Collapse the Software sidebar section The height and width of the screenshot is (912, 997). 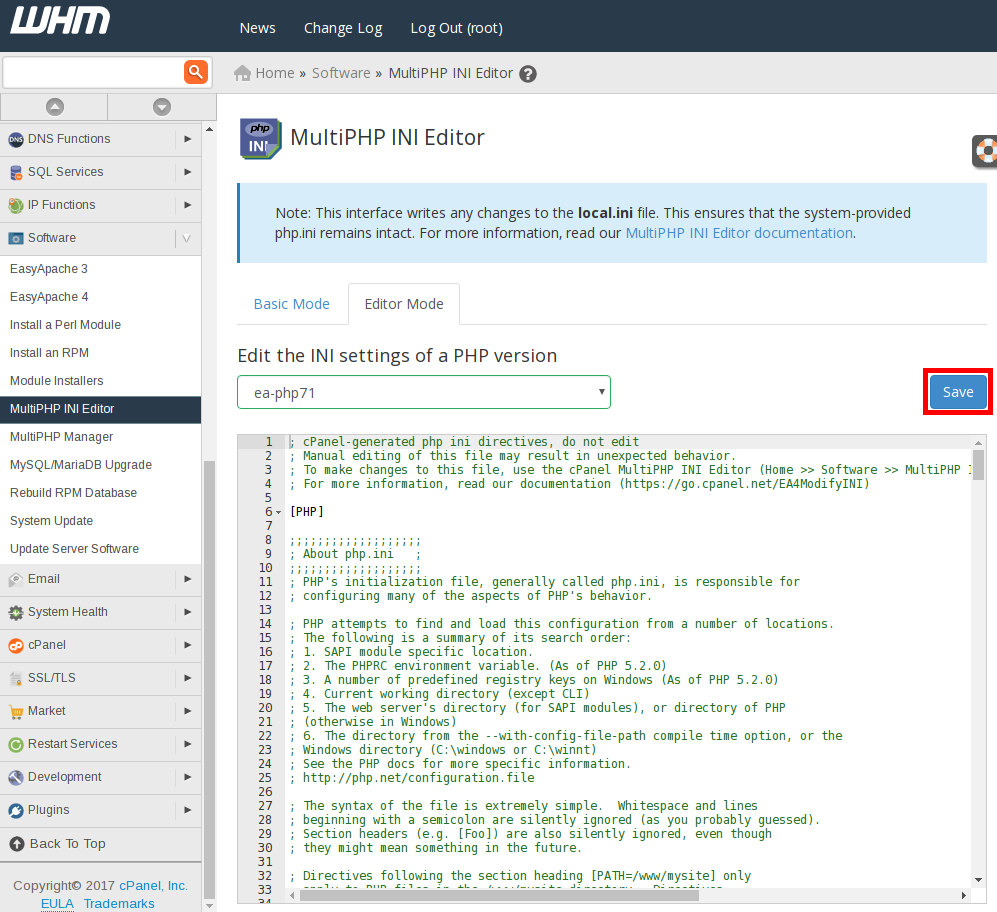187,238
